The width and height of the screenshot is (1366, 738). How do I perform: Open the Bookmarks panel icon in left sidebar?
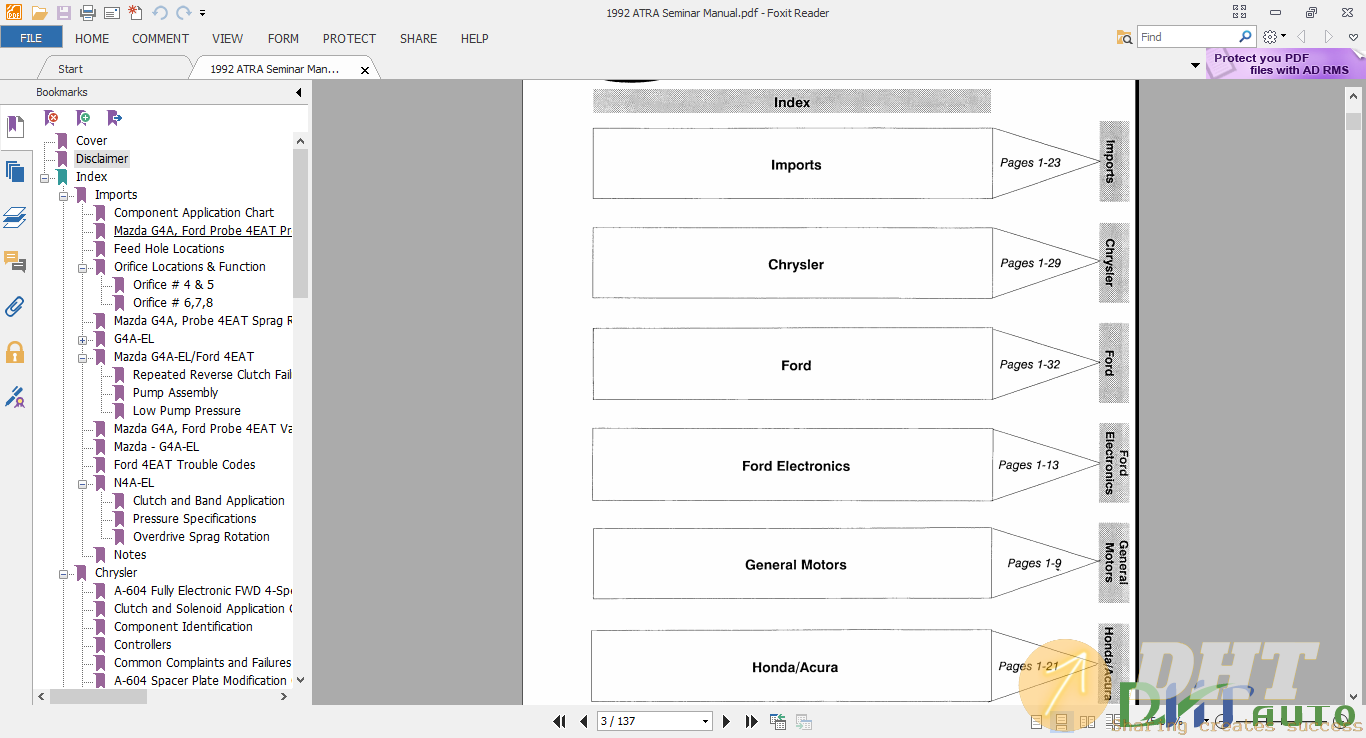(x=15, y=127)
